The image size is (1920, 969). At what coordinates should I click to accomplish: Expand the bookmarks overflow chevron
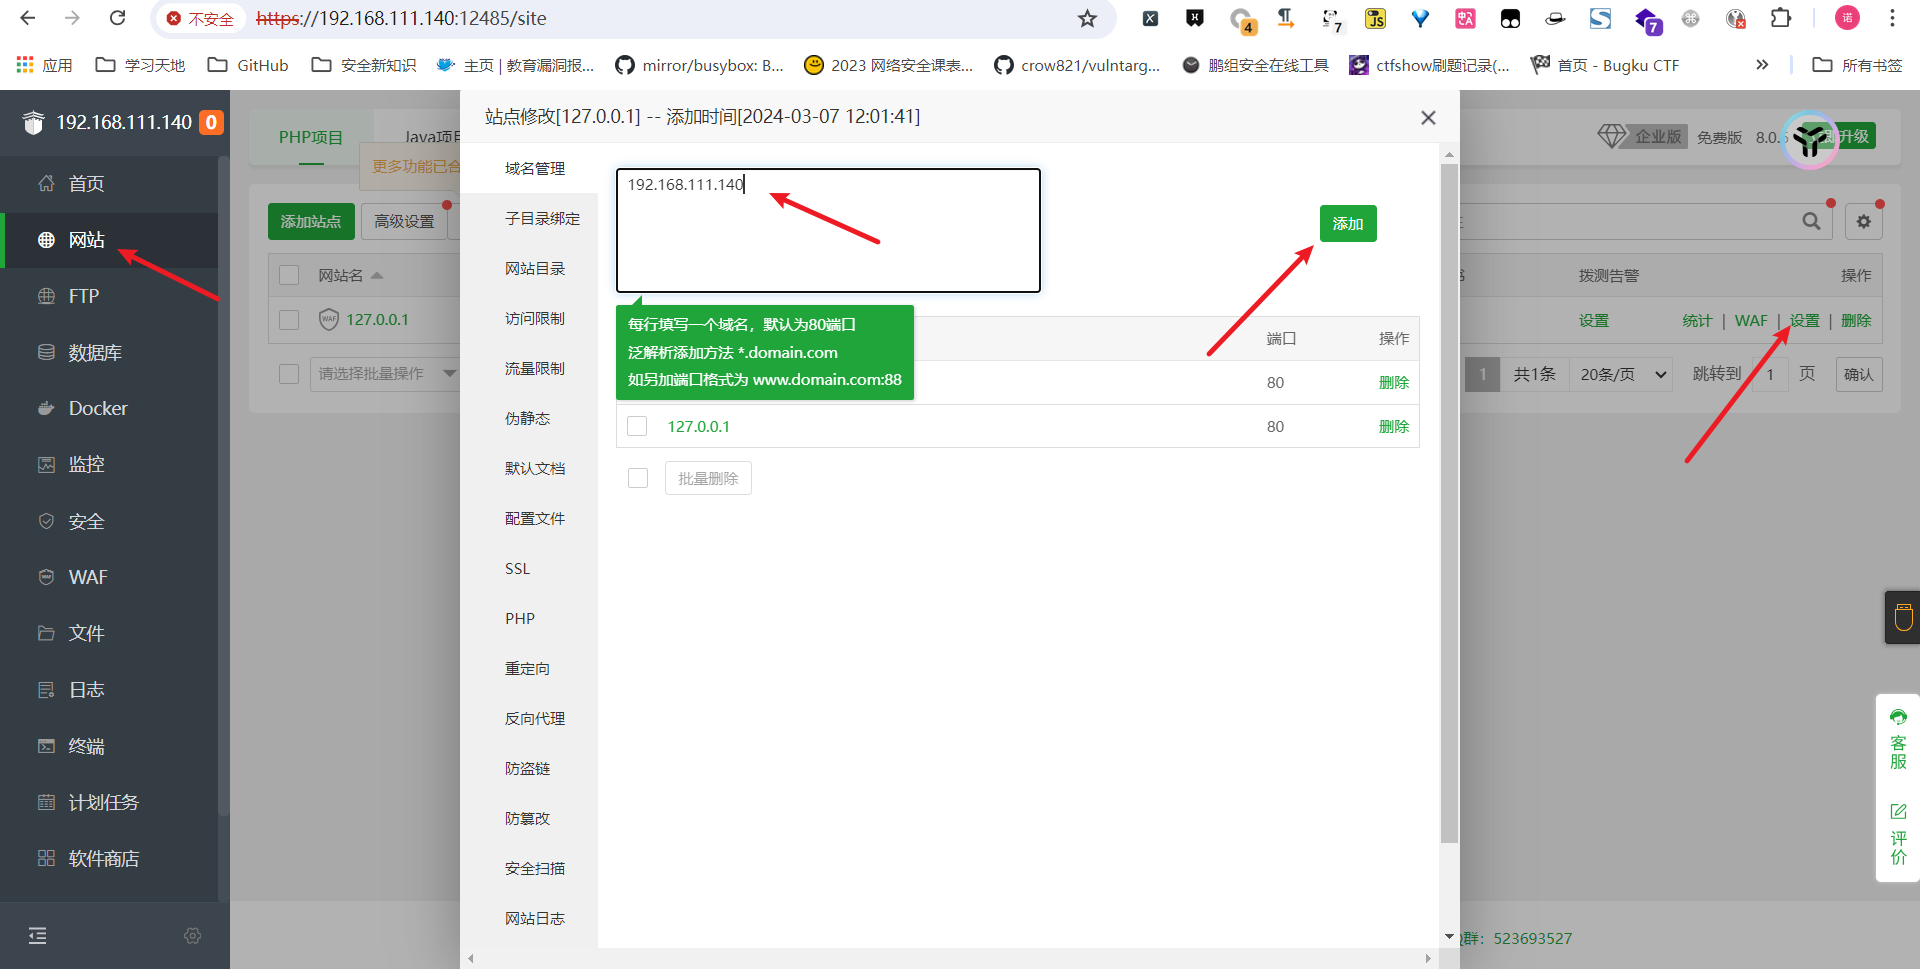tap(1761, 65)
